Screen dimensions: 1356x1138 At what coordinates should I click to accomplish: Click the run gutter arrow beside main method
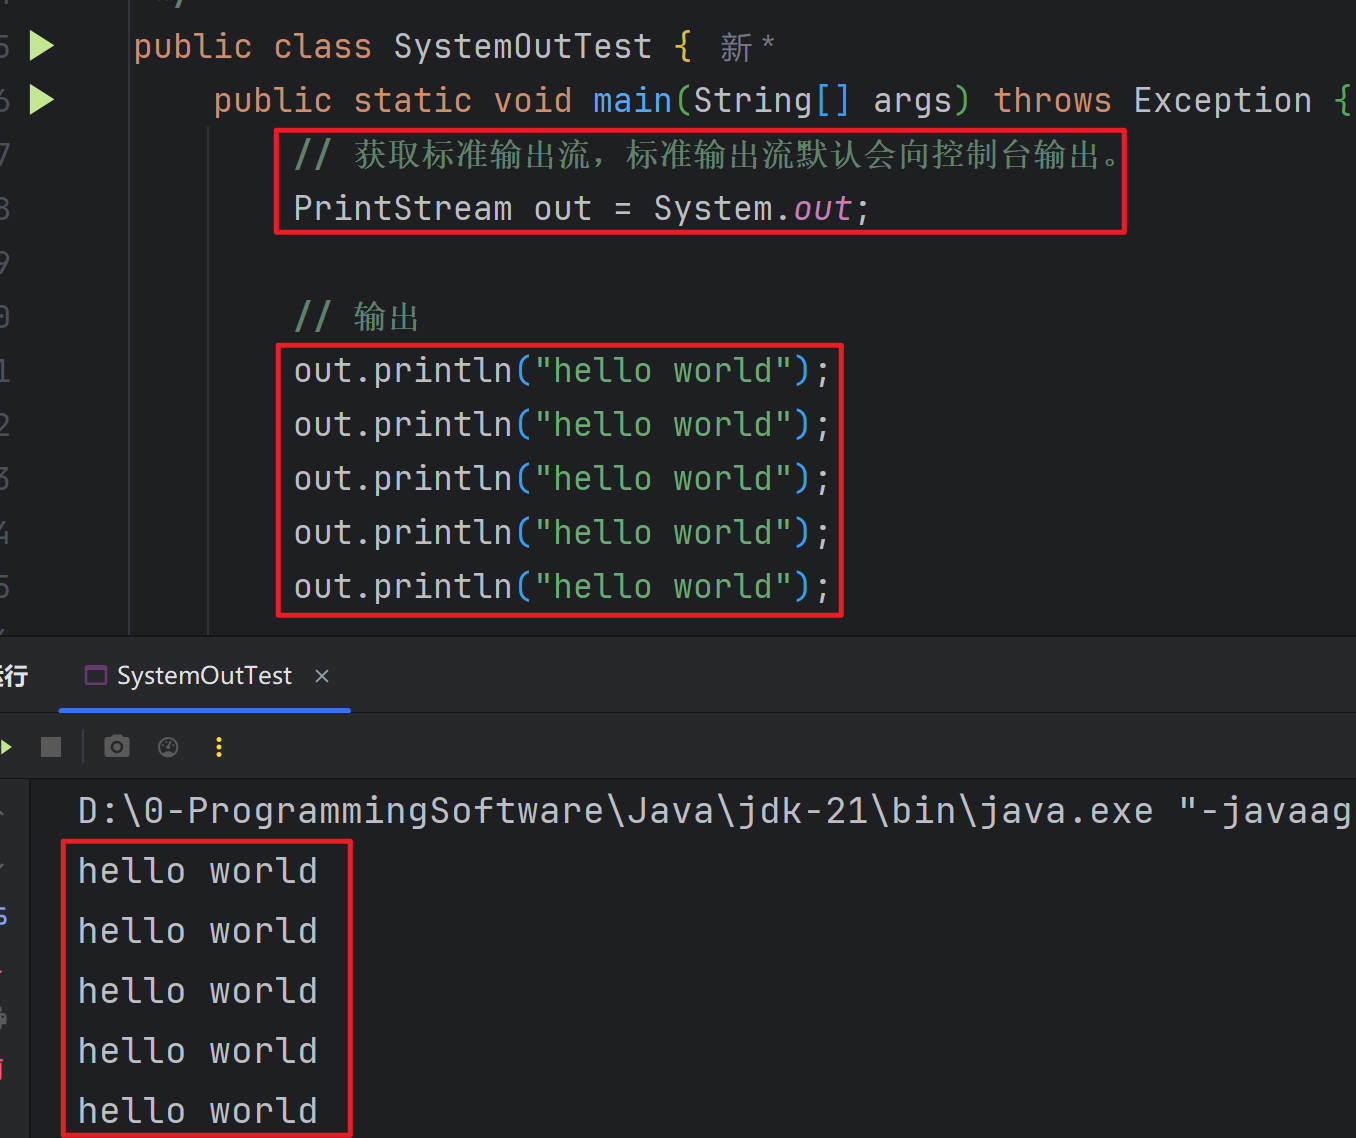tap(41, 100)
